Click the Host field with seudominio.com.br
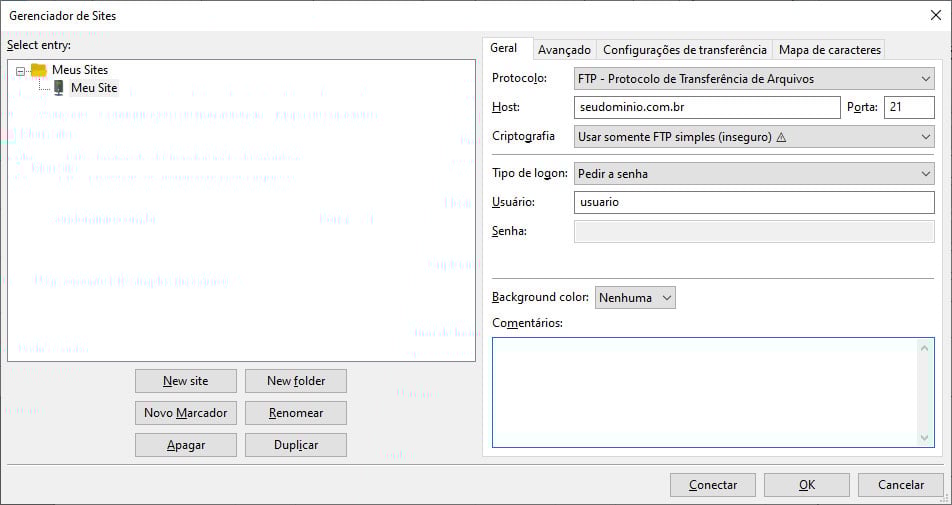 707,107
